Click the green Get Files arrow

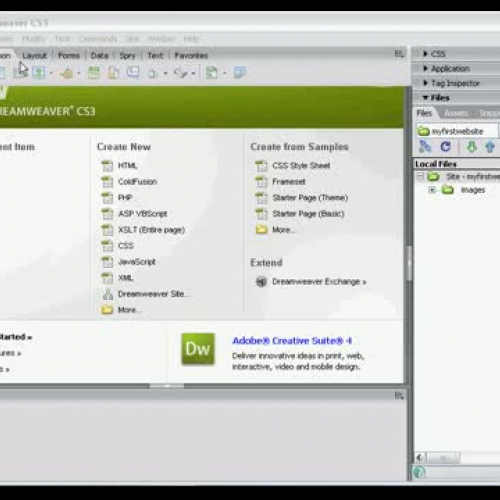tap(471, 147)
